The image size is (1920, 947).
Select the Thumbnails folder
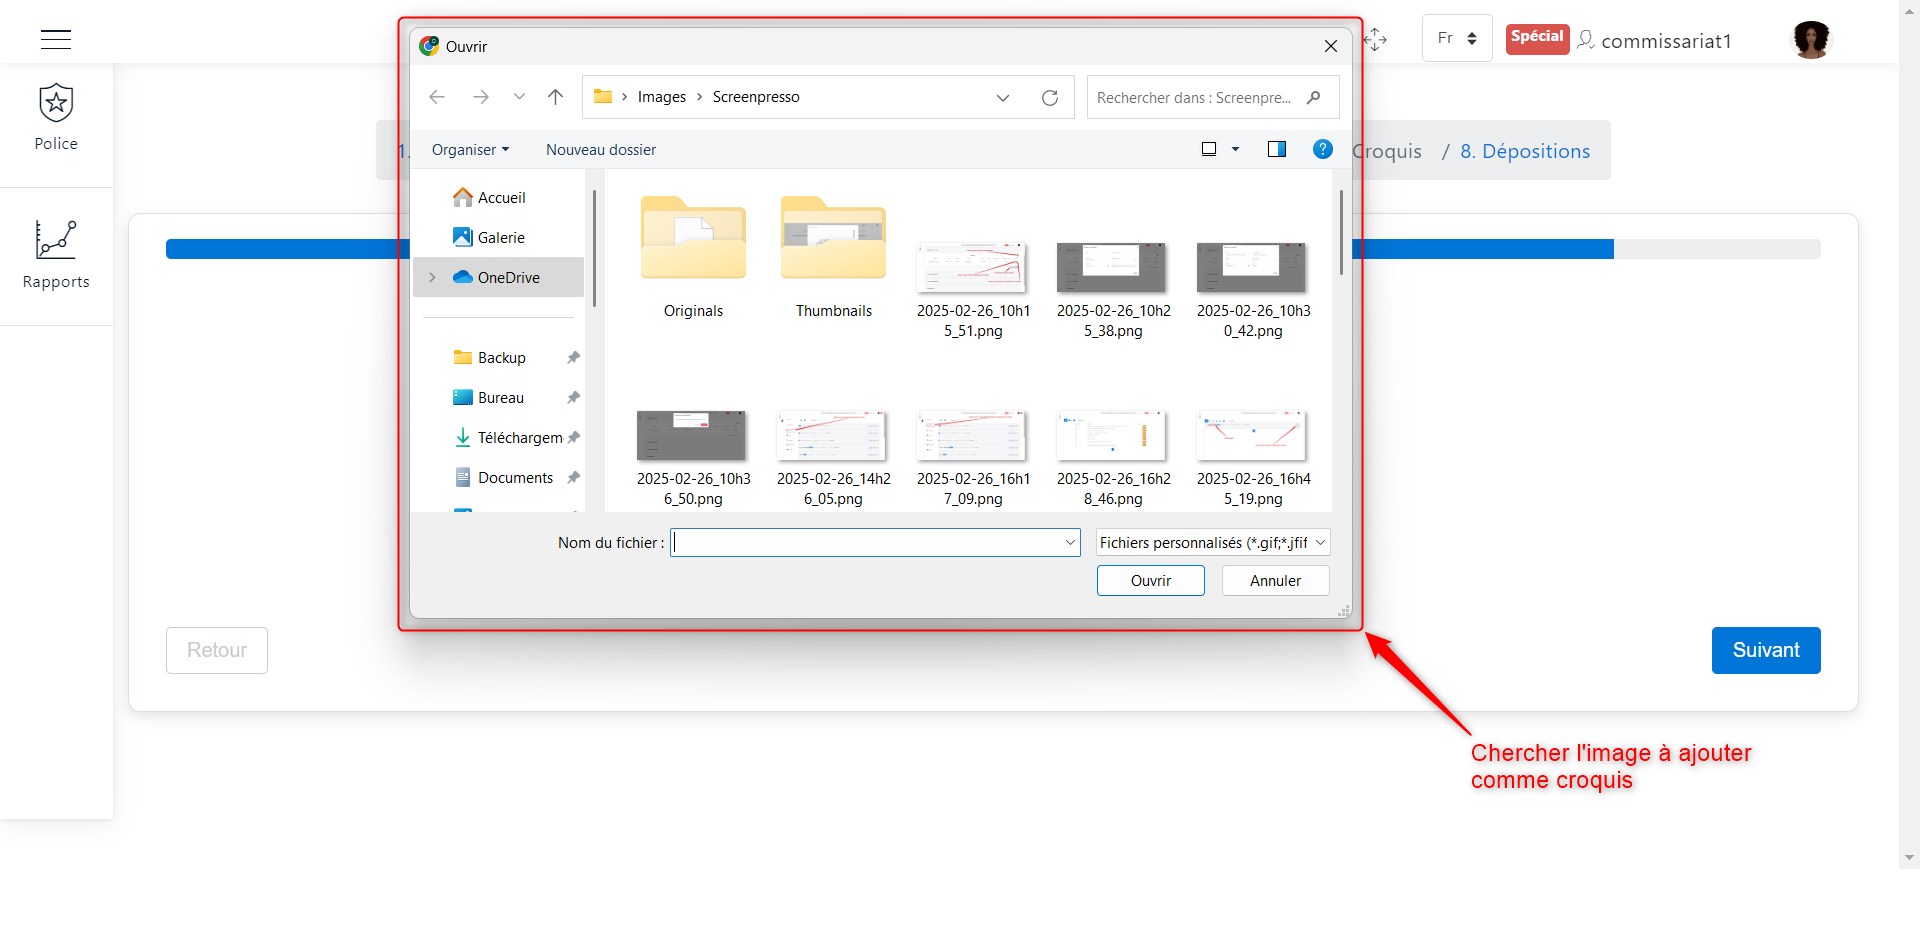[834, 258]
